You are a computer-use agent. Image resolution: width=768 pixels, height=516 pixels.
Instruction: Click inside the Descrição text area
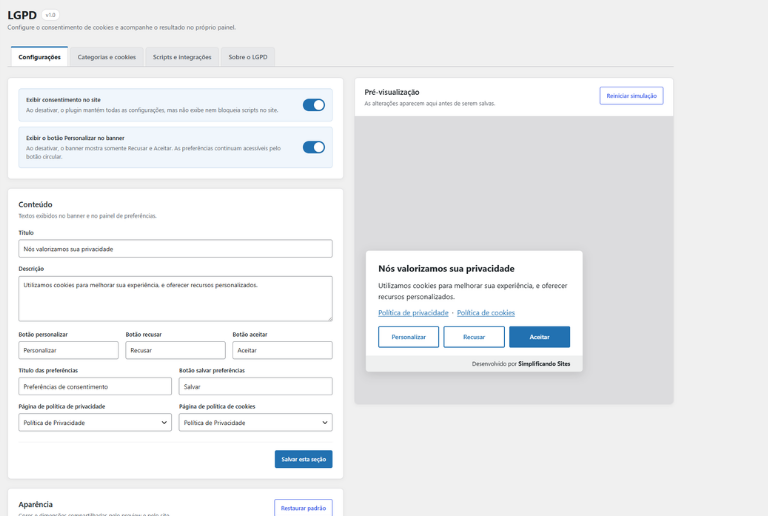coord(175,299)
